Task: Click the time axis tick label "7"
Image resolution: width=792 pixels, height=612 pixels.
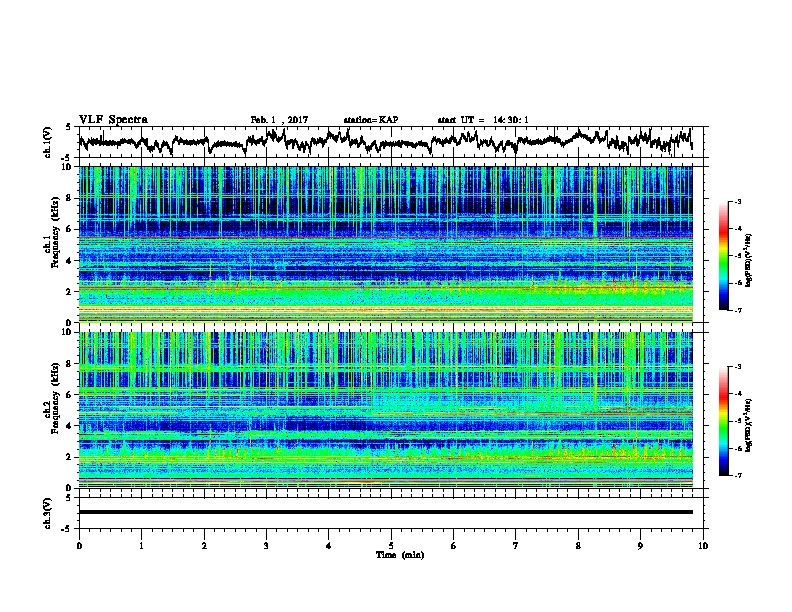Action: (x=516, y=546)
